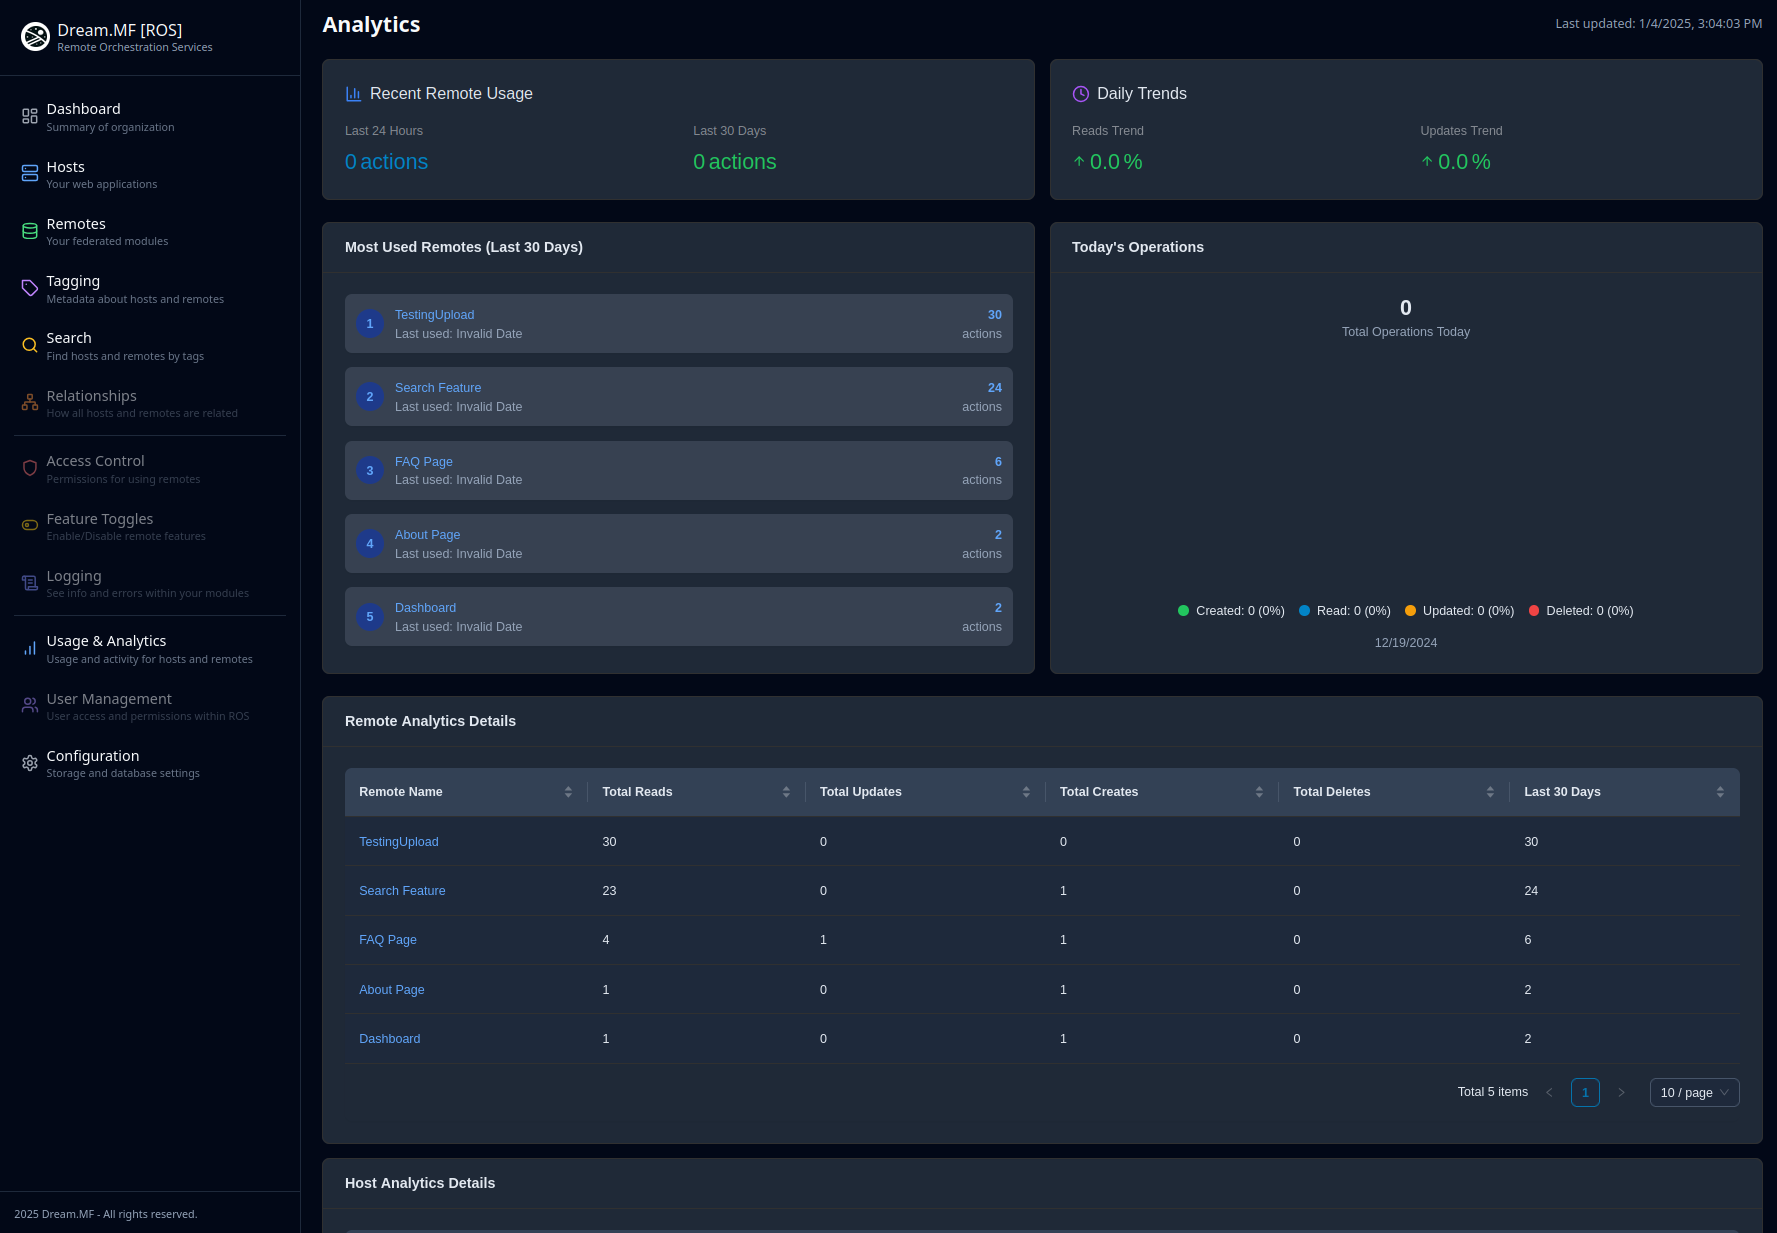Open Dashboard link in the analytics table
1777x1233 pixels.
click(x=390, y=1039)
